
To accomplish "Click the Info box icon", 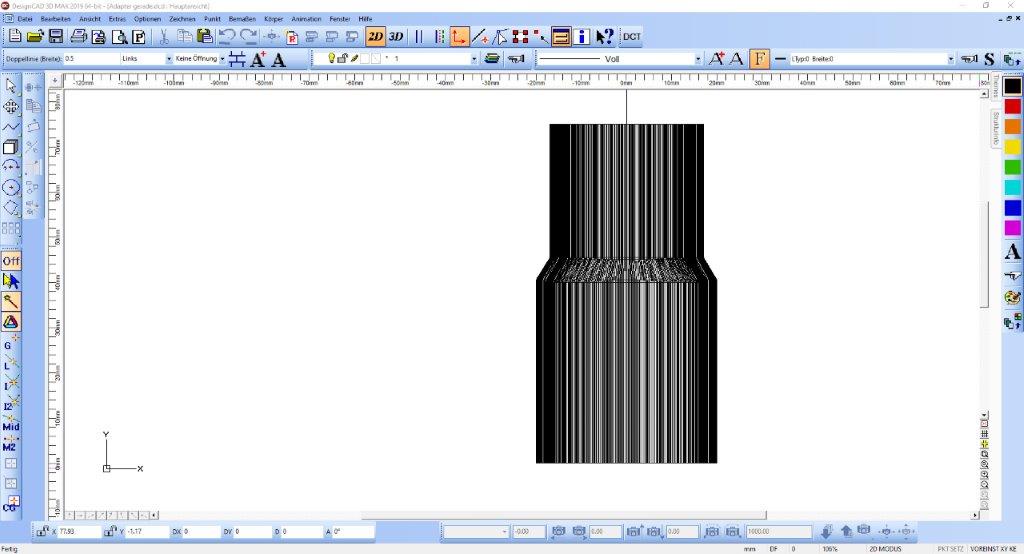I will pyautogui.click(x=583, y=37).
